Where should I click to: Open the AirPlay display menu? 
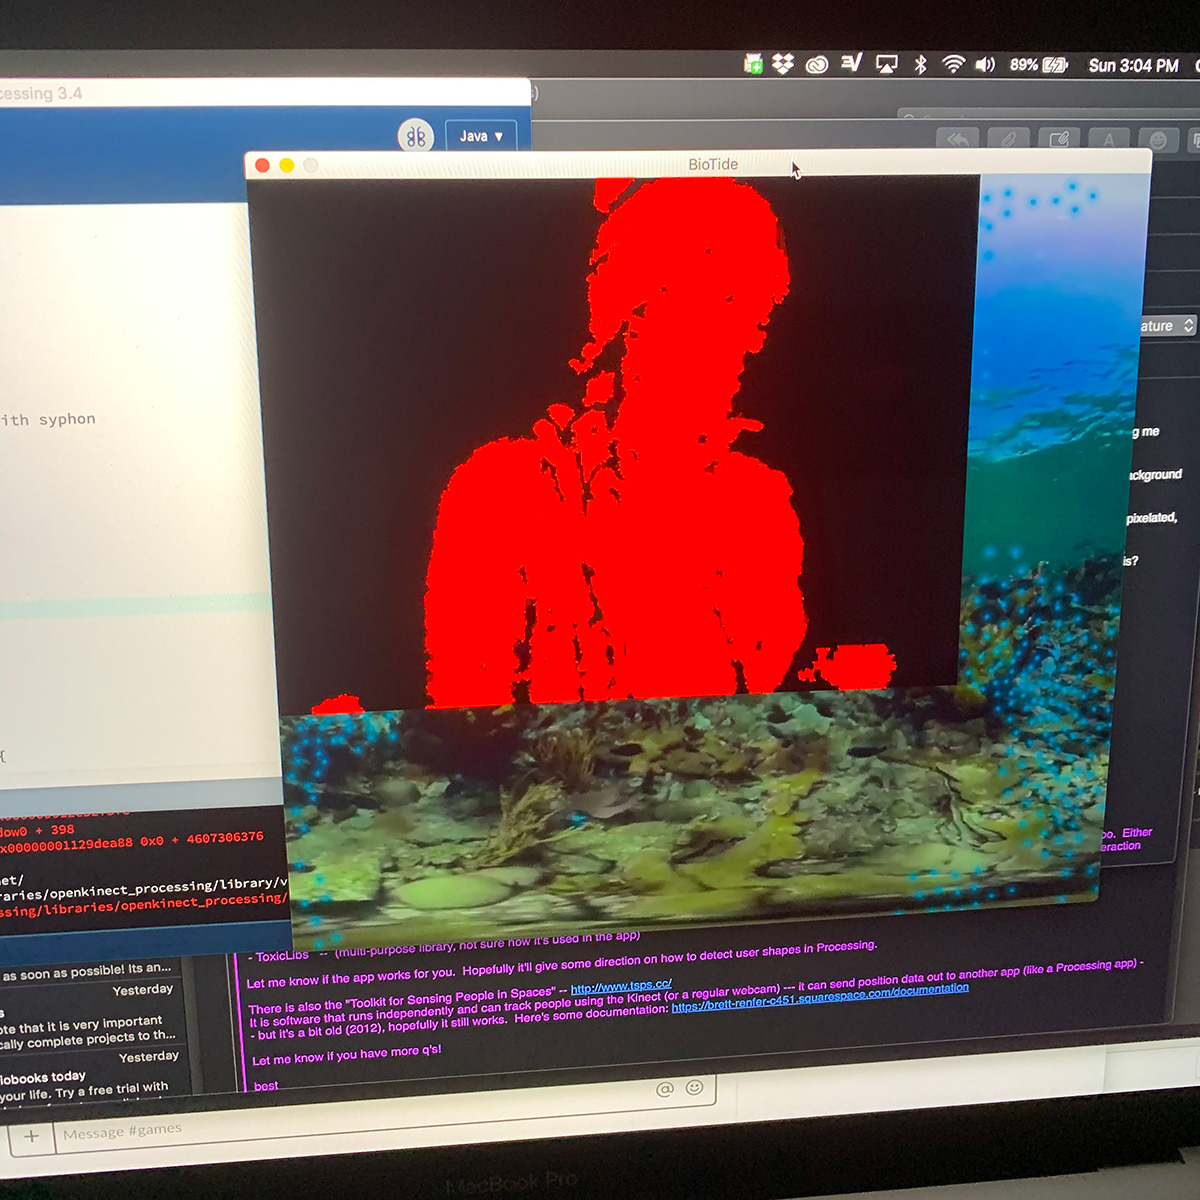(886, 65)
